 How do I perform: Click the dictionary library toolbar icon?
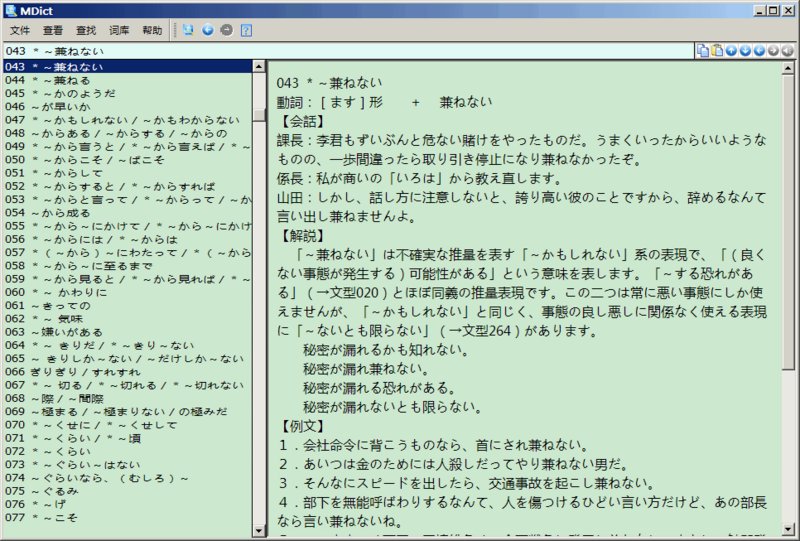point(188,30)
